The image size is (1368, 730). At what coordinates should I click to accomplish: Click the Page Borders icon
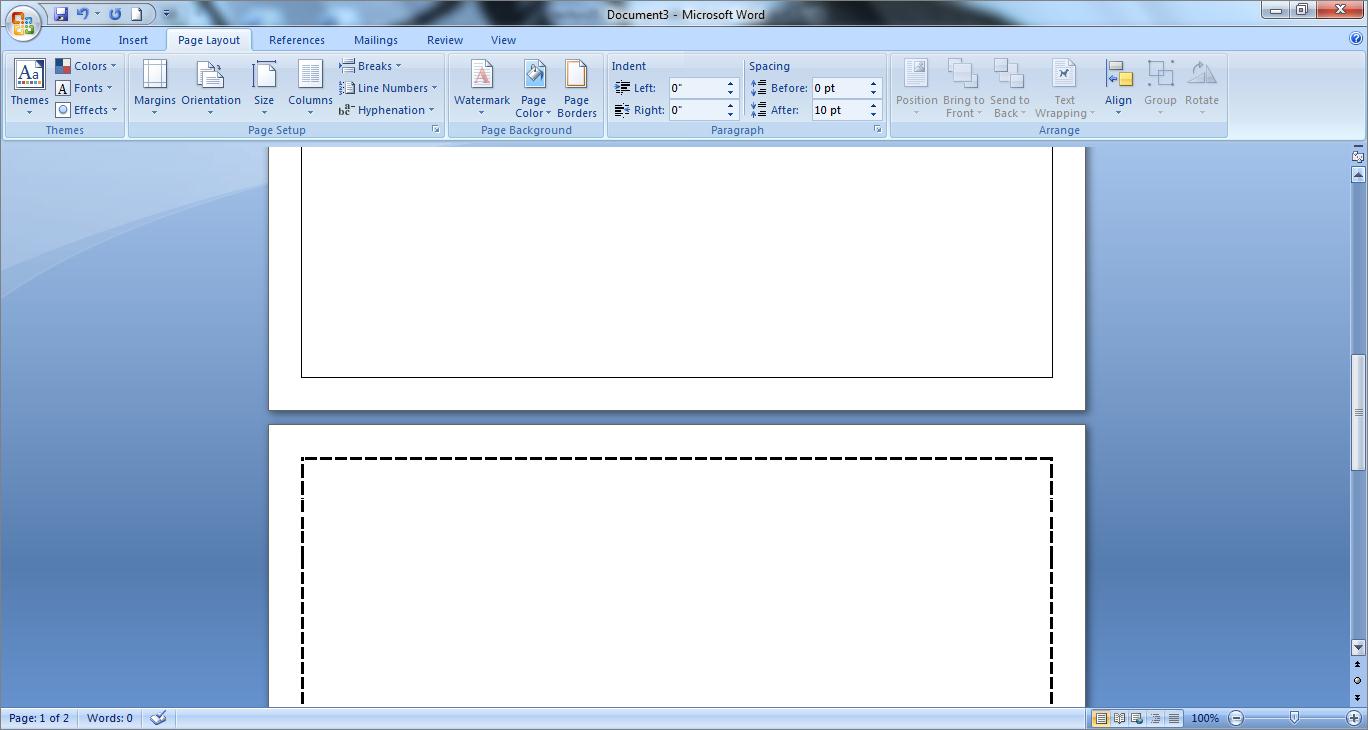pos(576,86)
